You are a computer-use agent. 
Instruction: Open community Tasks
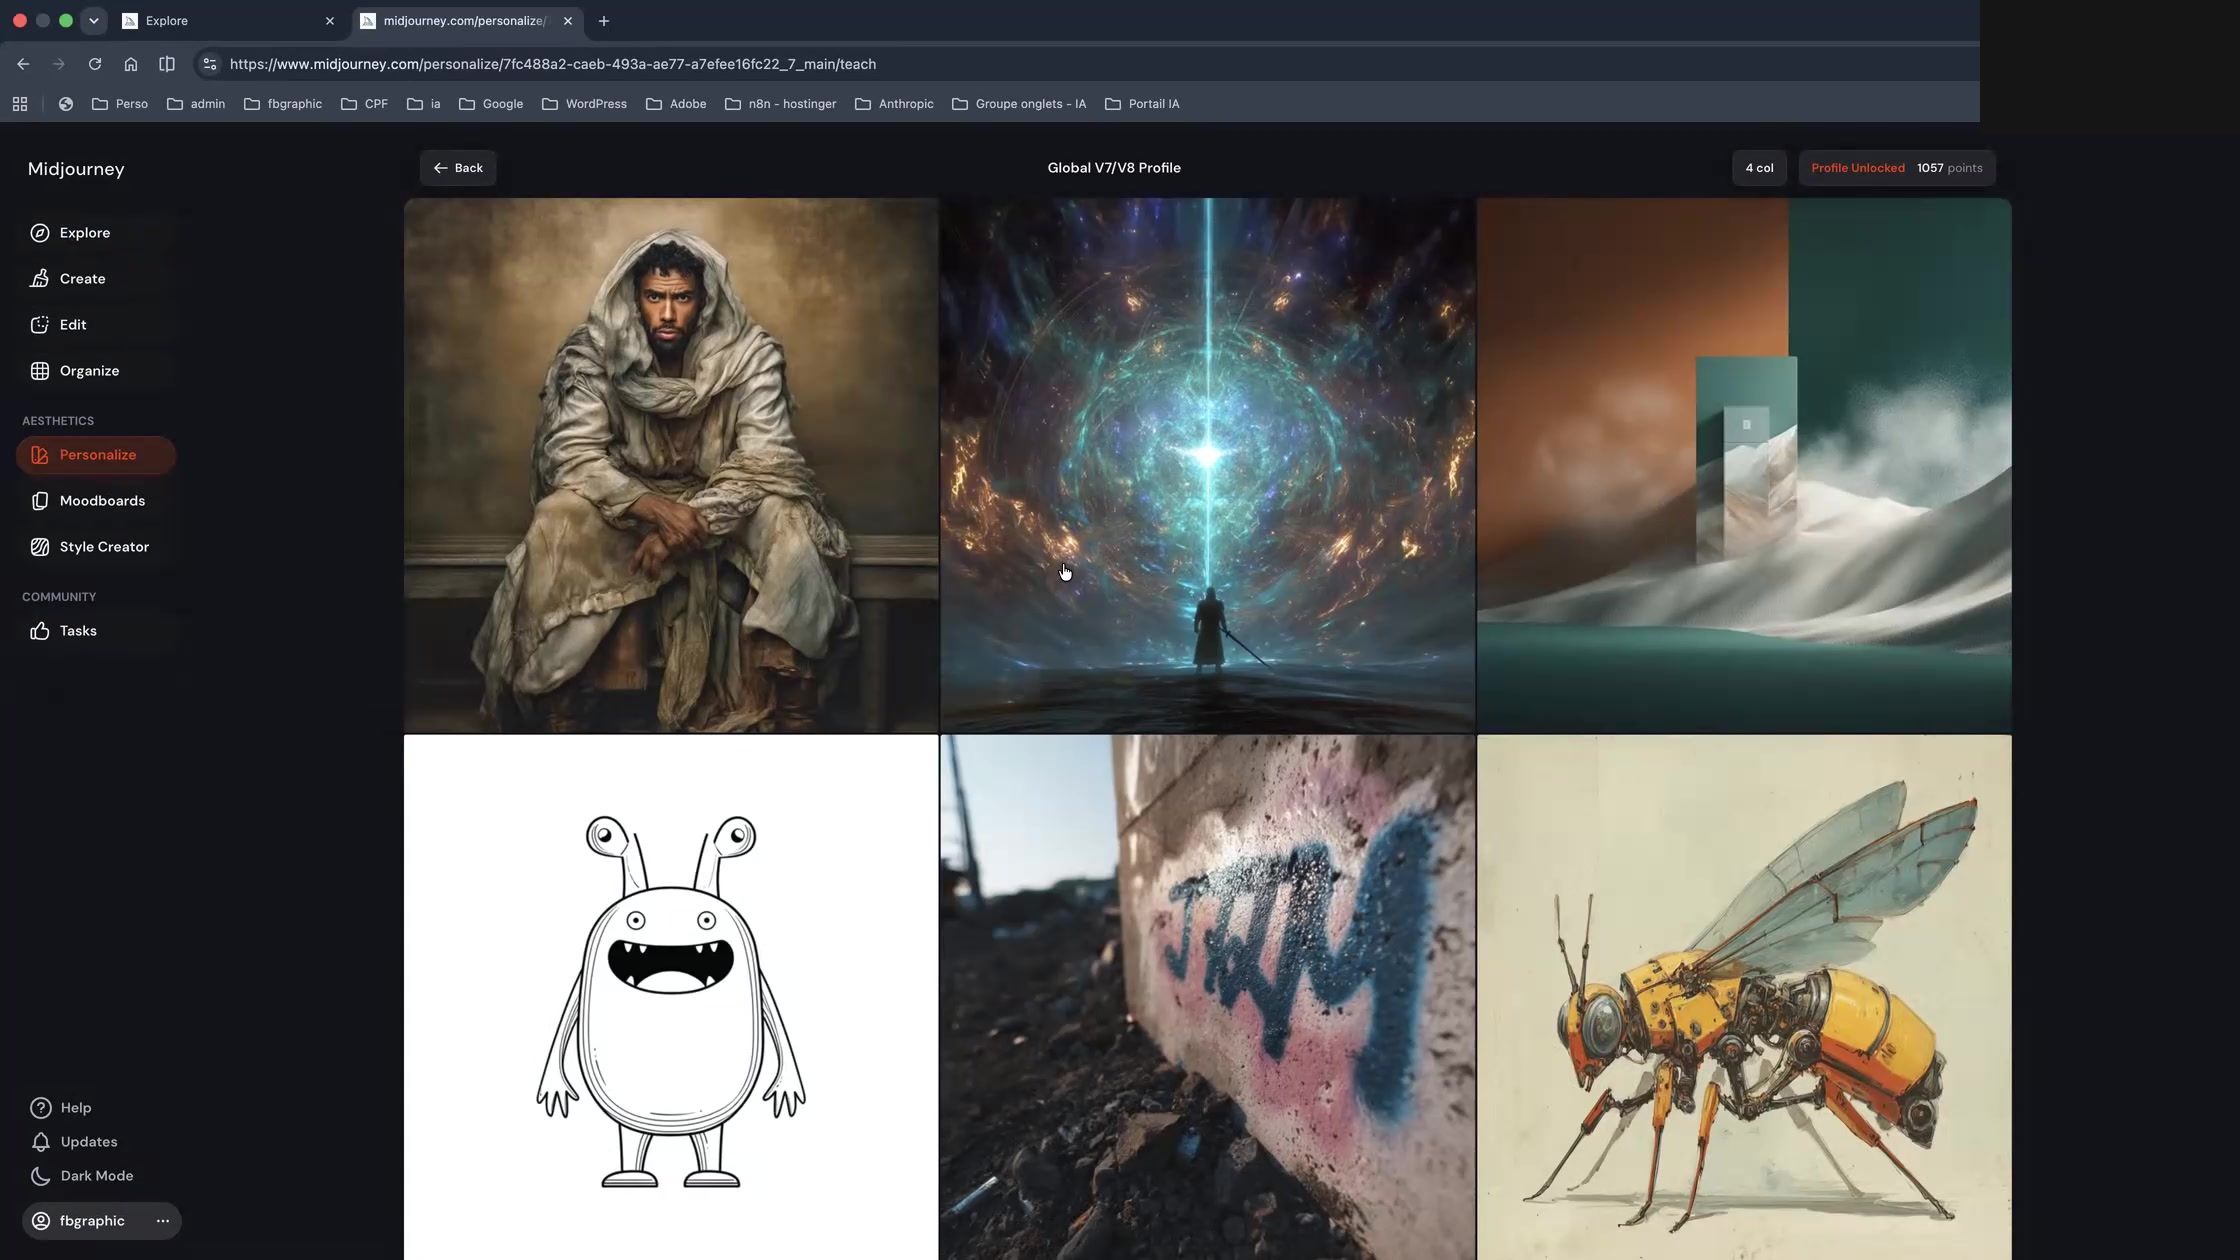tap(77, 631)
